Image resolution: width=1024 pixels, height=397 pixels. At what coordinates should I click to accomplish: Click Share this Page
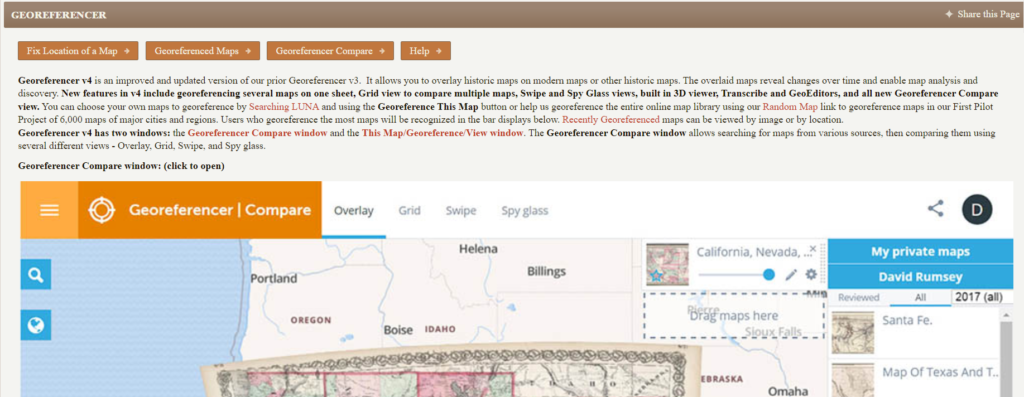point(982,14)
